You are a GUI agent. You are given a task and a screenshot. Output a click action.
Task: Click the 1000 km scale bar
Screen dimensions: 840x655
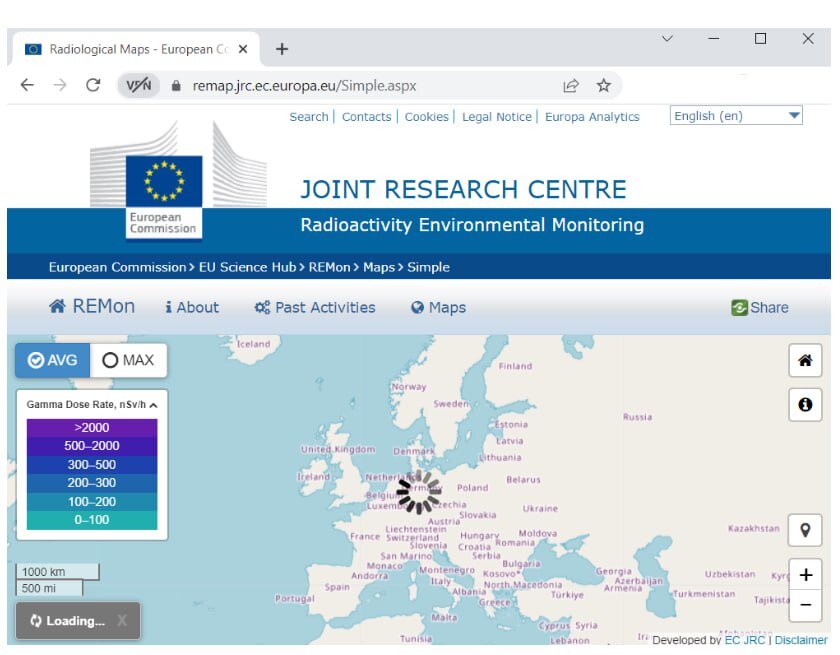57,571
